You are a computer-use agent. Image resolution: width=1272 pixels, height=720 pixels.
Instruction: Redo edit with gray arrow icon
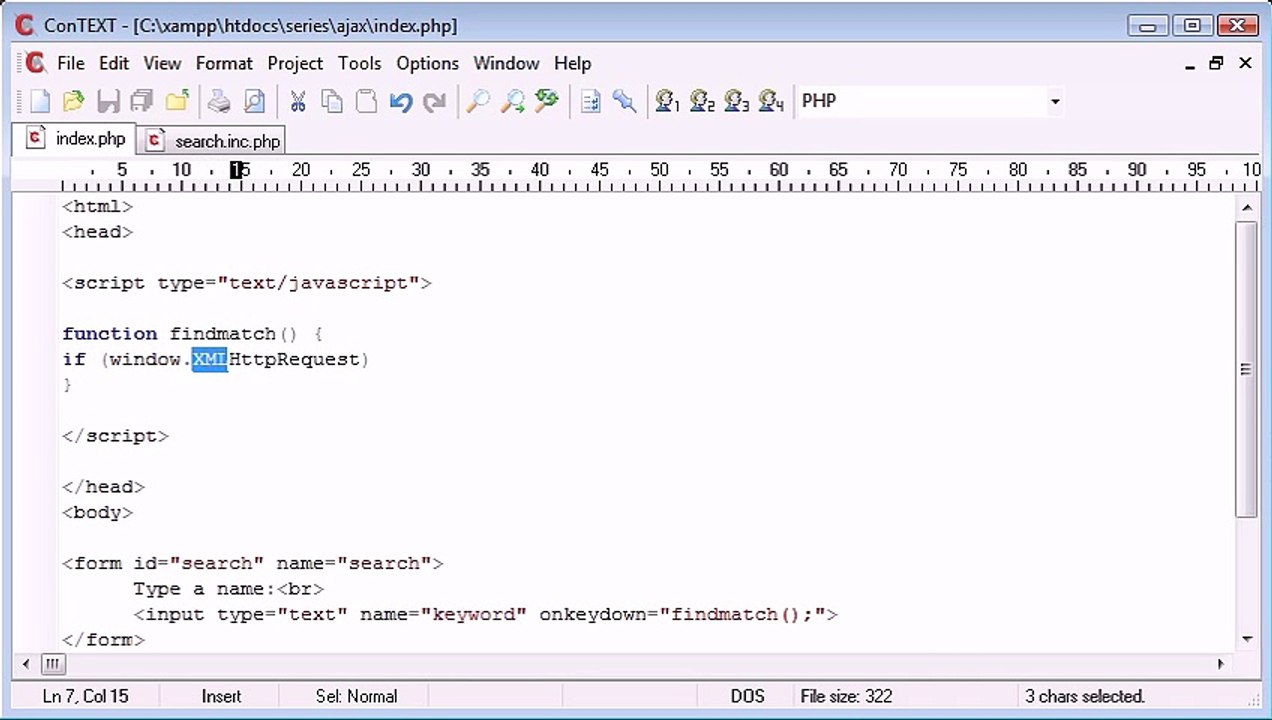click(x=435, y=101)
